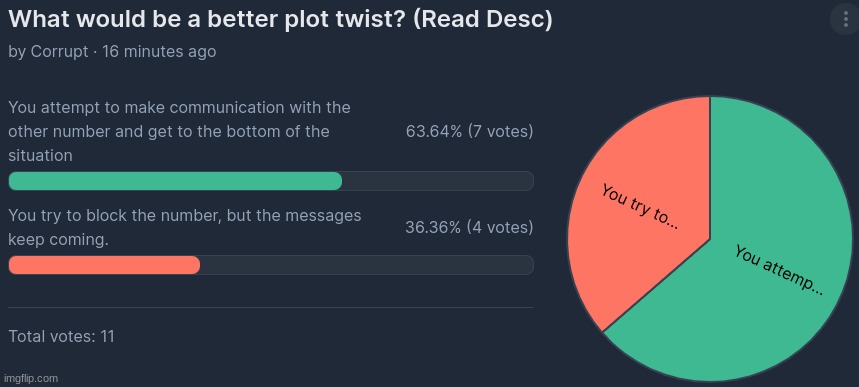
Task: Click the 'You attemp...' pie label
Action: (779, 270)
